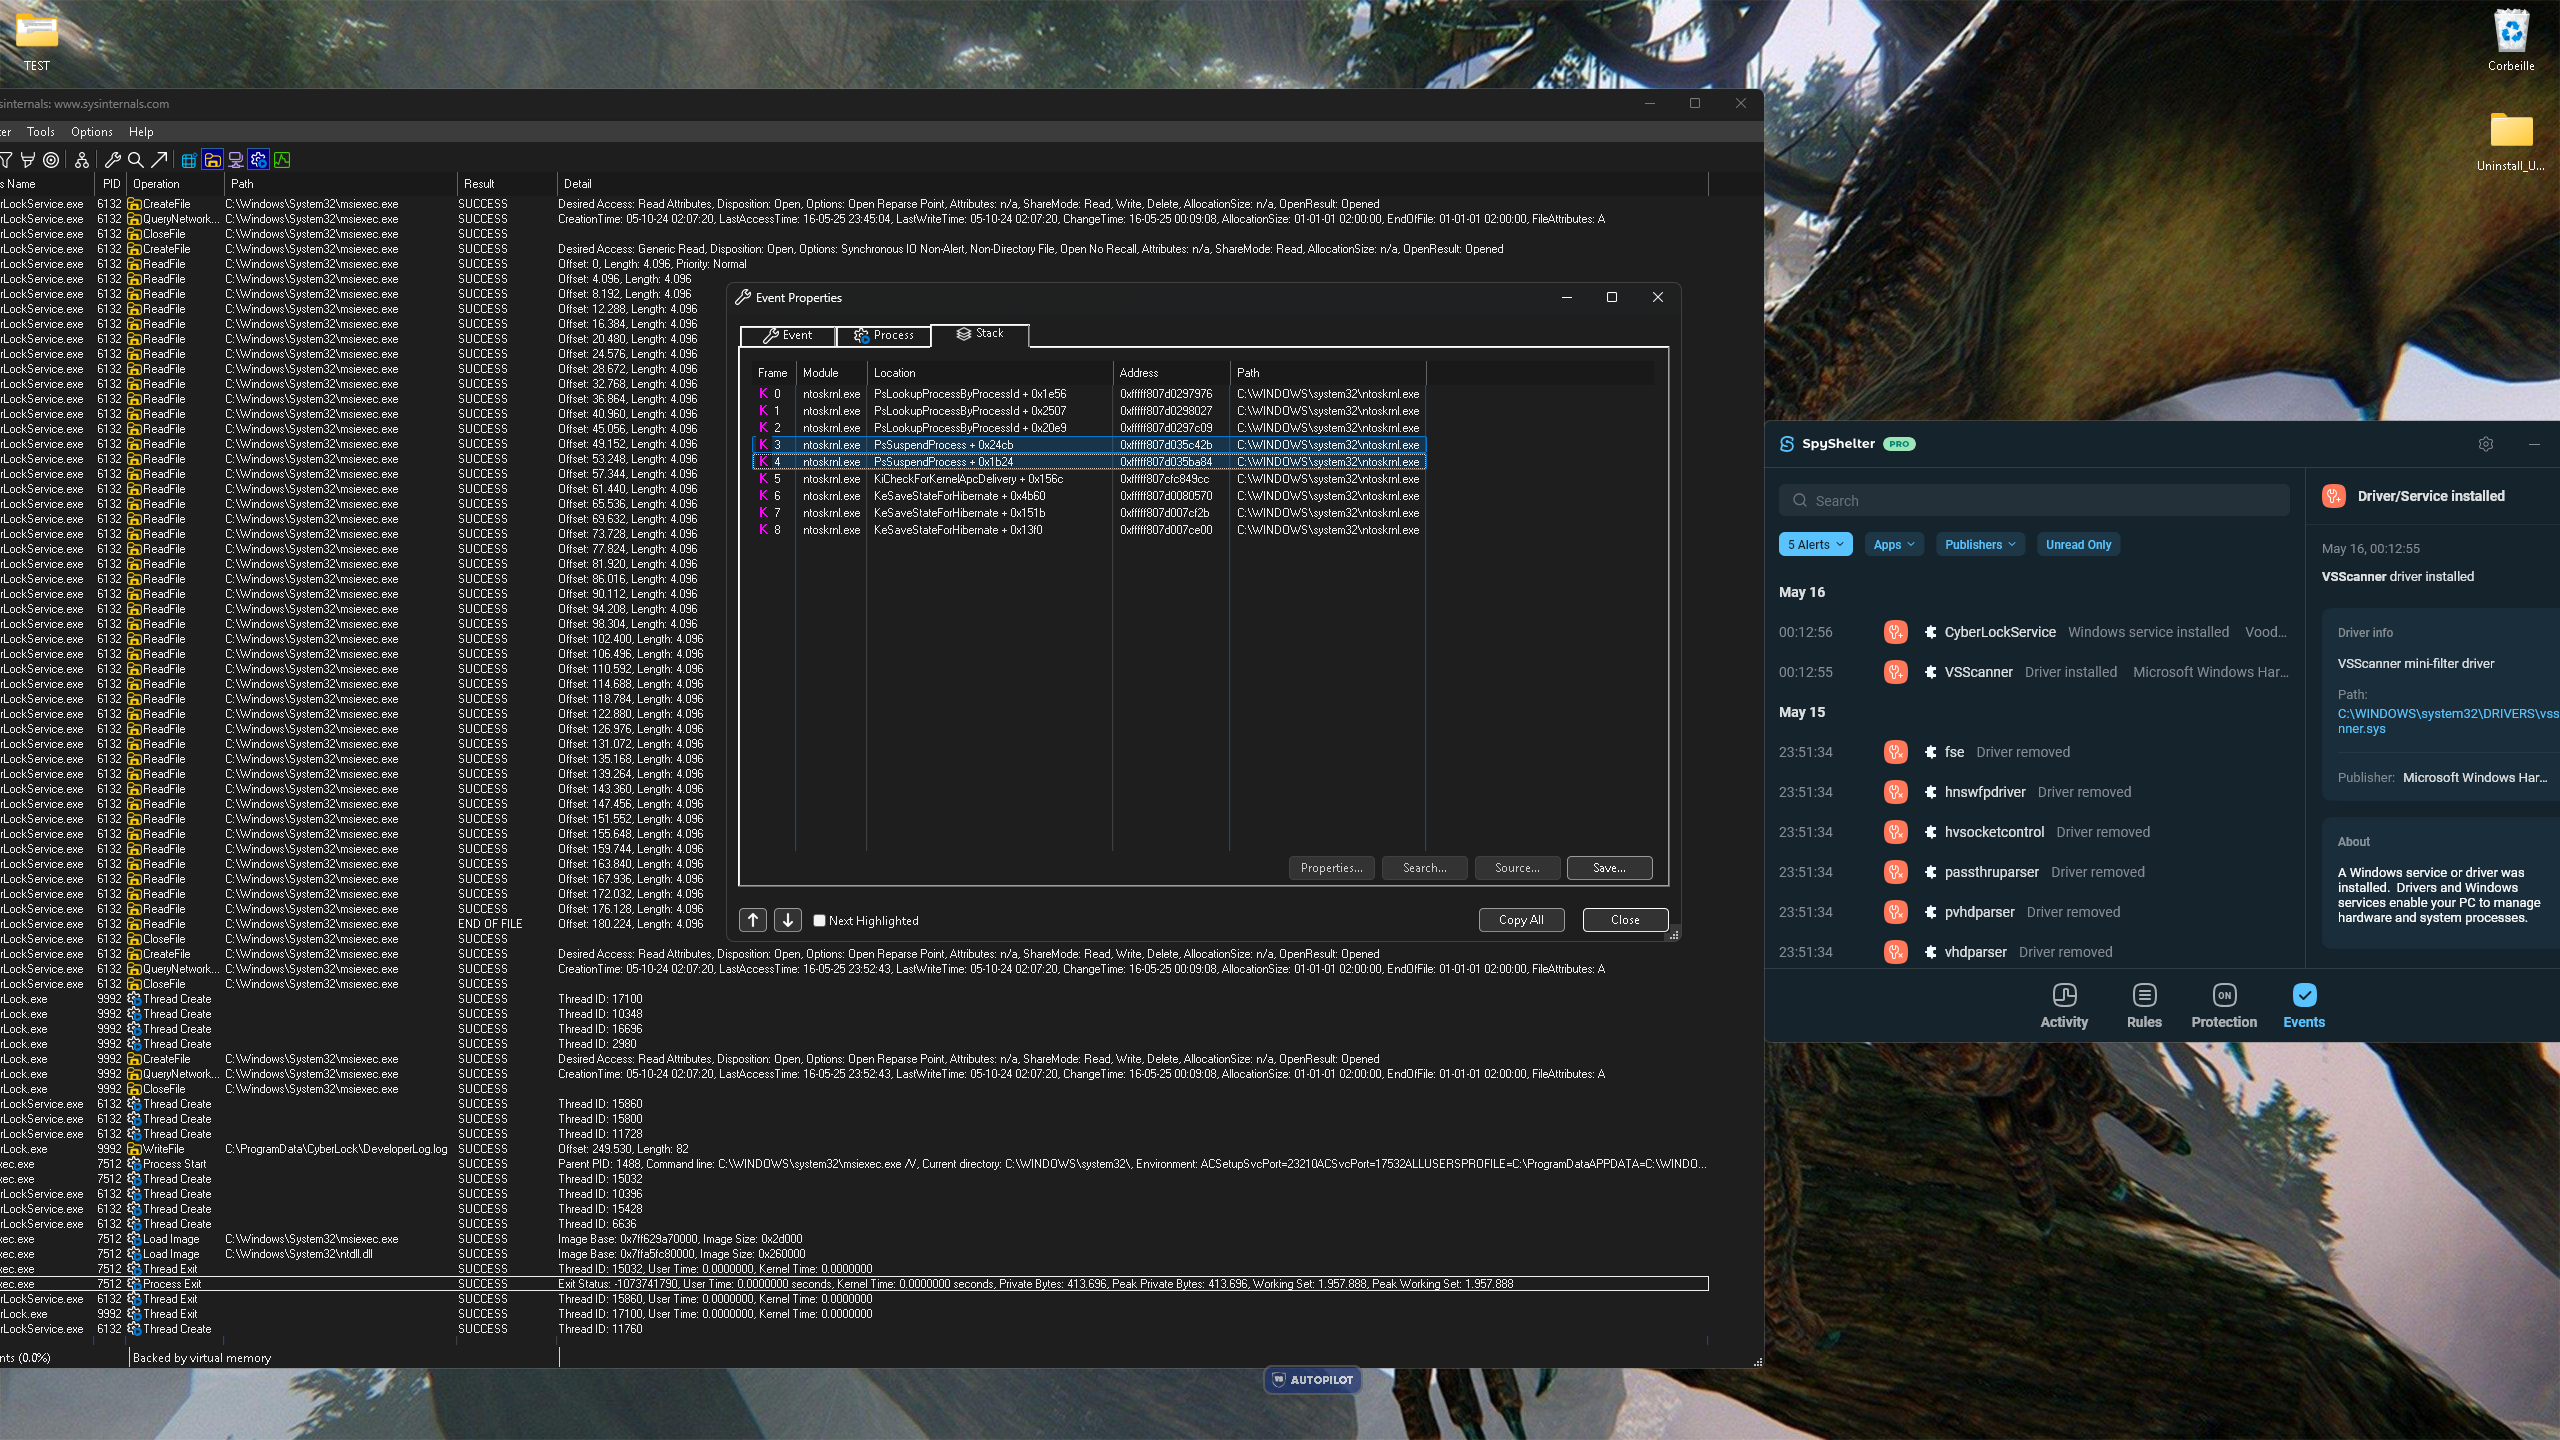
Task: Click the Location column header in stack list
Action: pyautogui.click(x=990, y=373)
